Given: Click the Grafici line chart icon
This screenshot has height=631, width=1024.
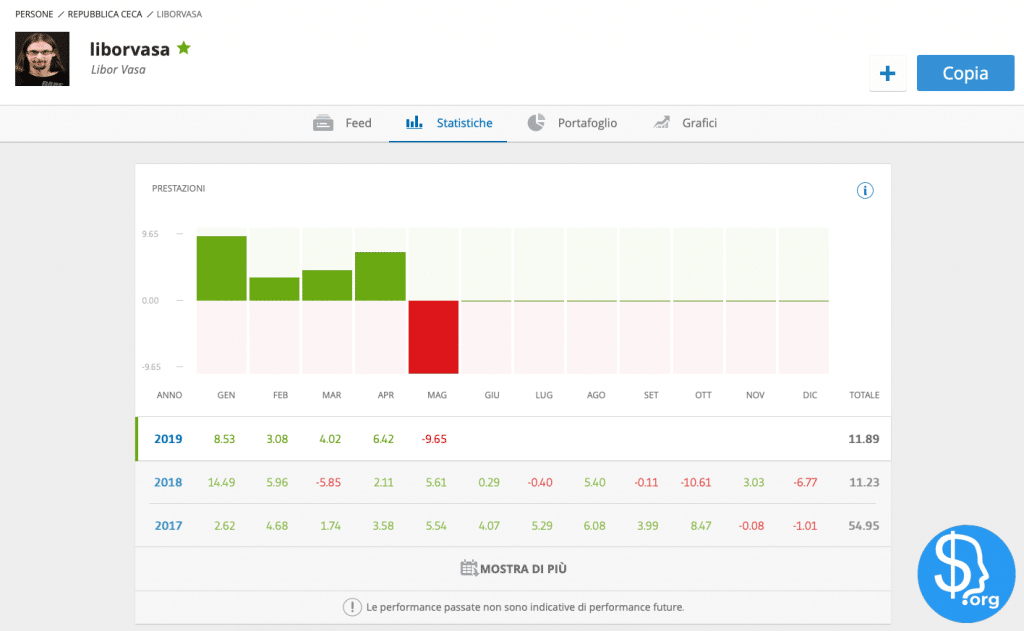Looking at the screenshot, I should coord(662,122).
